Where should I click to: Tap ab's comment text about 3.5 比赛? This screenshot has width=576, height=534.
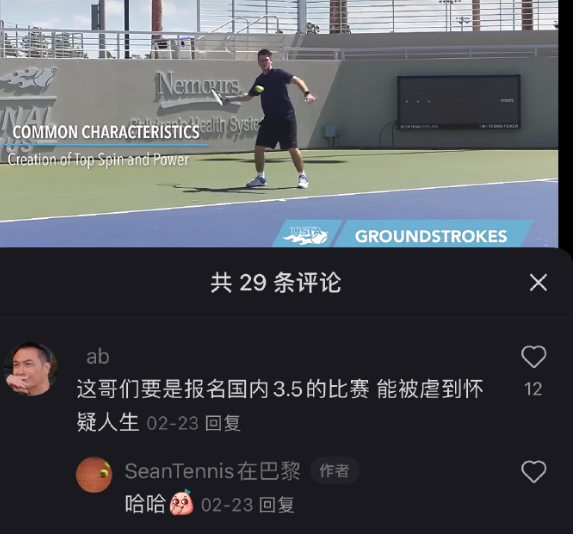[280, 405]
